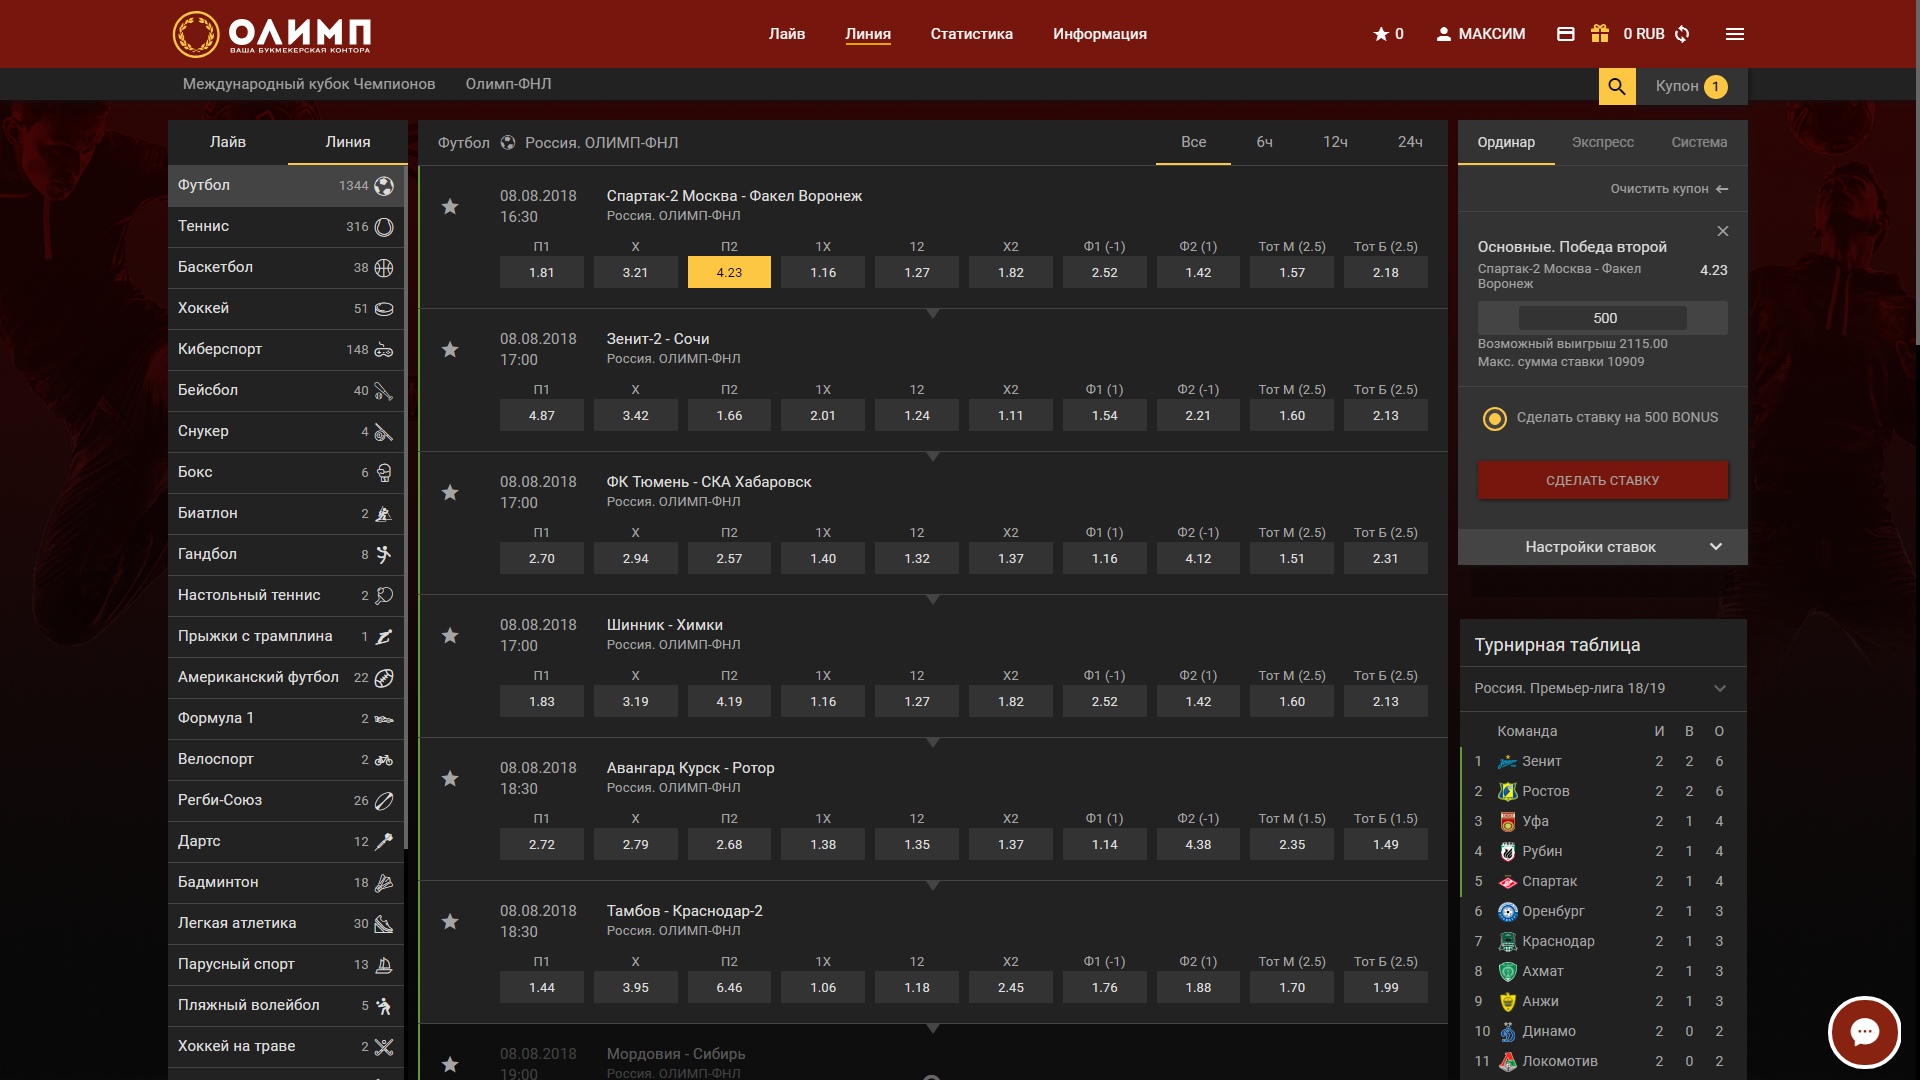1920x1080 pixels.
Task: Click the 500 bet amount field
Action: tap(1603, 318)
